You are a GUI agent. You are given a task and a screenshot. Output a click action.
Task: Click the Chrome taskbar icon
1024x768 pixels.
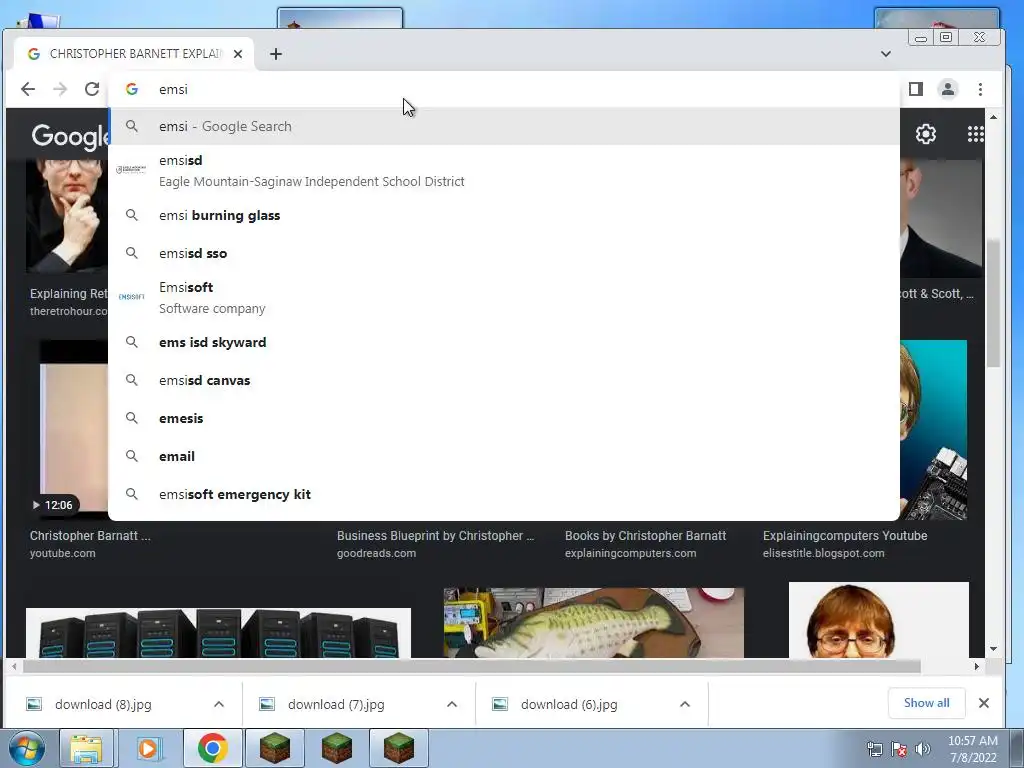tap(212, 748)
